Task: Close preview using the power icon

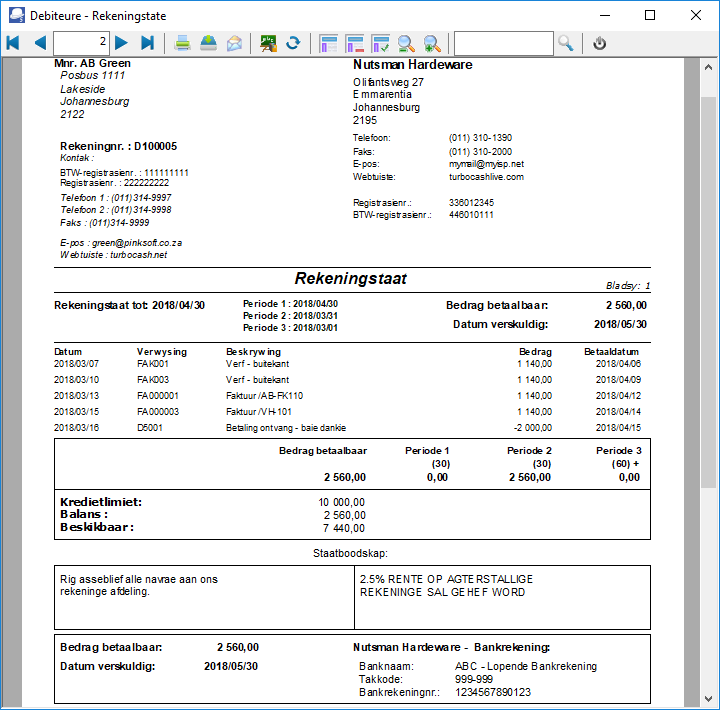Action: tap(599, 43)
